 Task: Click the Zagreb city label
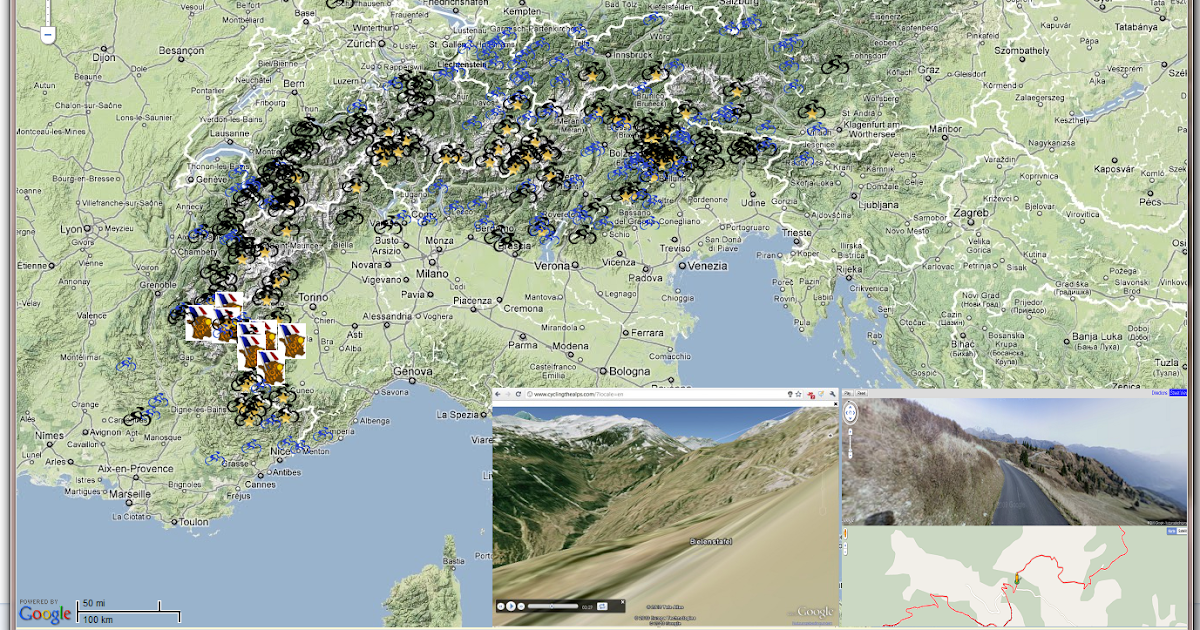pyautogui.click(x=971, y=213)
